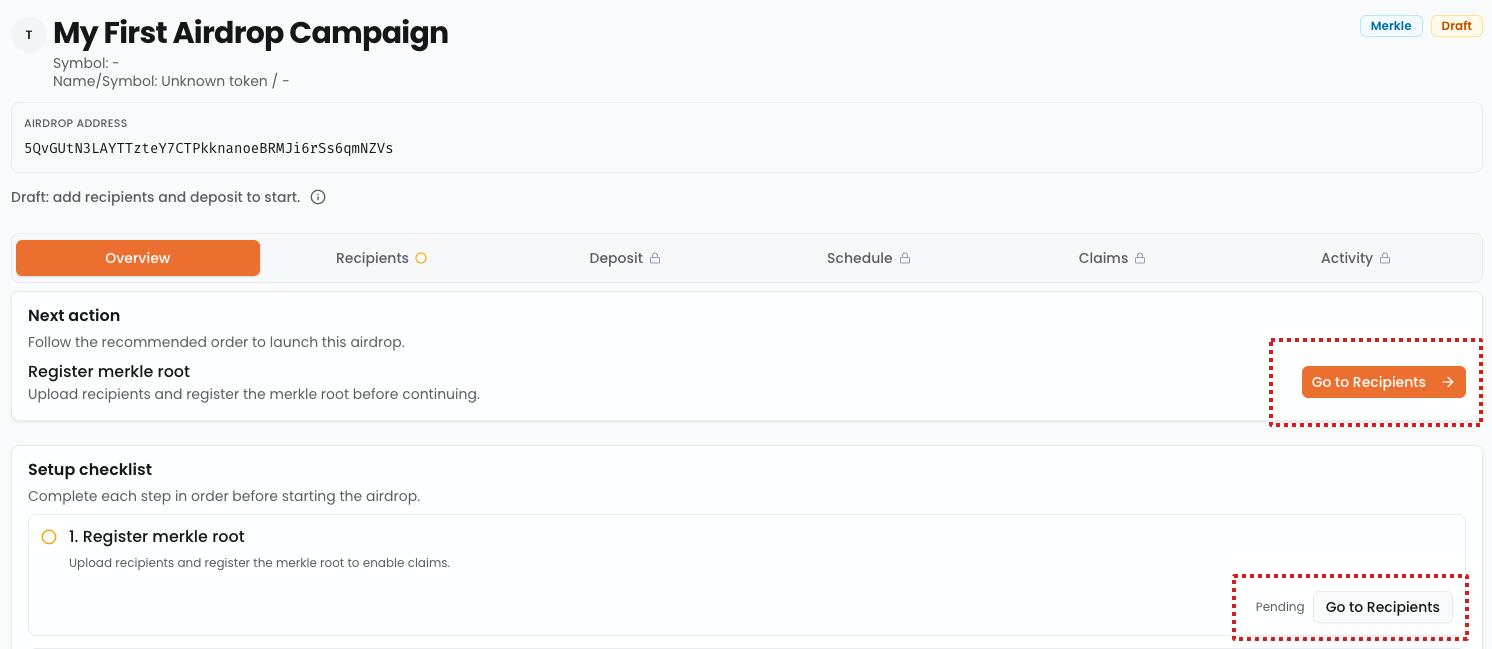Click the lock icon next to Claims
Viewport: 1492px width, 649px height.
[x=1140, y=258]
